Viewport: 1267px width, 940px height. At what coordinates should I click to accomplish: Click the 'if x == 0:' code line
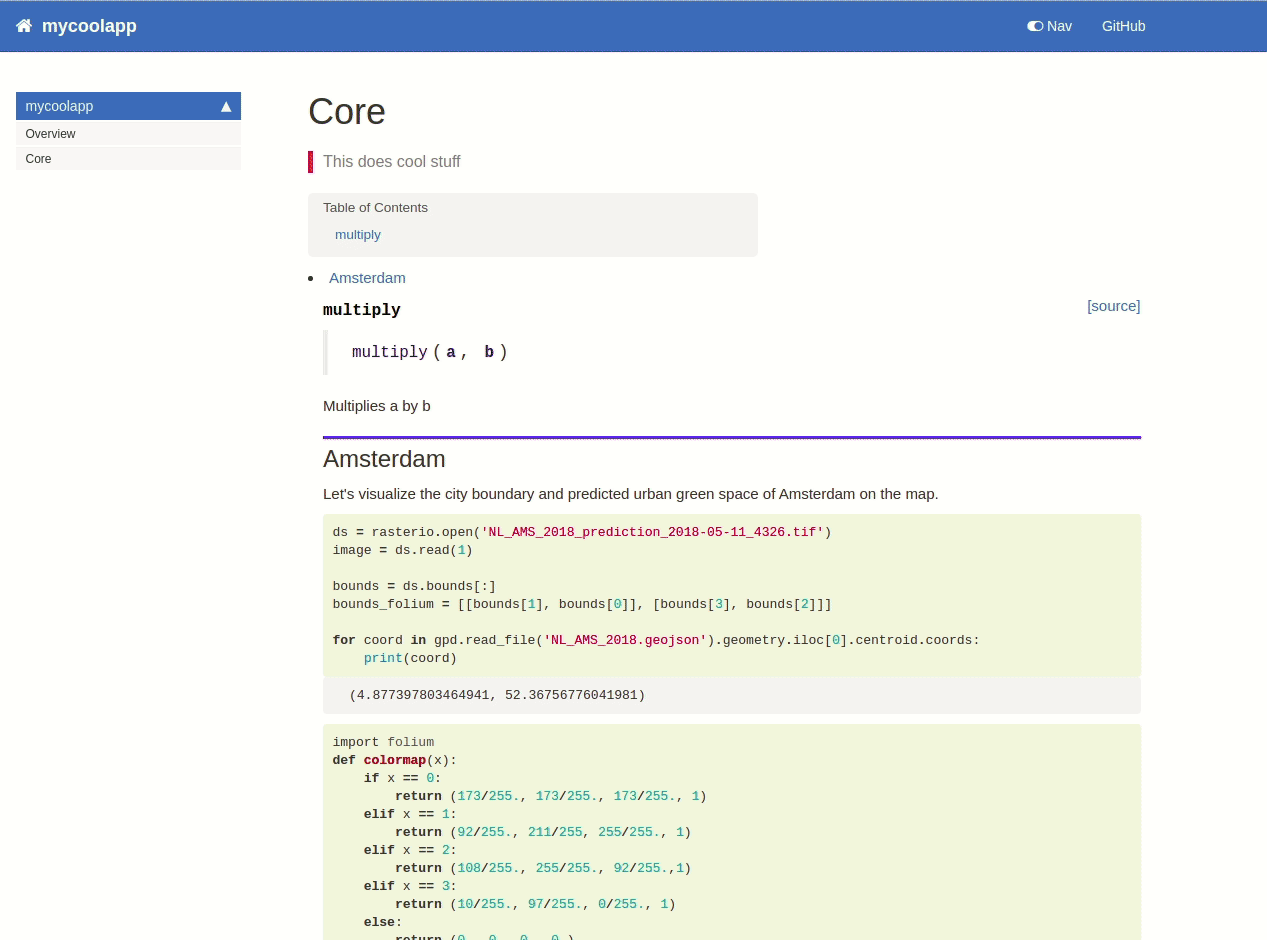pyautogui.click(x=402, y=778)
